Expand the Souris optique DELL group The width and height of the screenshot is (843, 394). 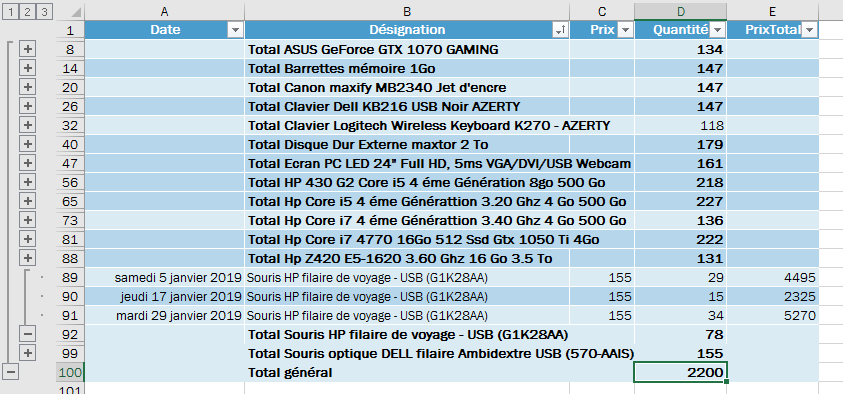(x=27, y=353)
